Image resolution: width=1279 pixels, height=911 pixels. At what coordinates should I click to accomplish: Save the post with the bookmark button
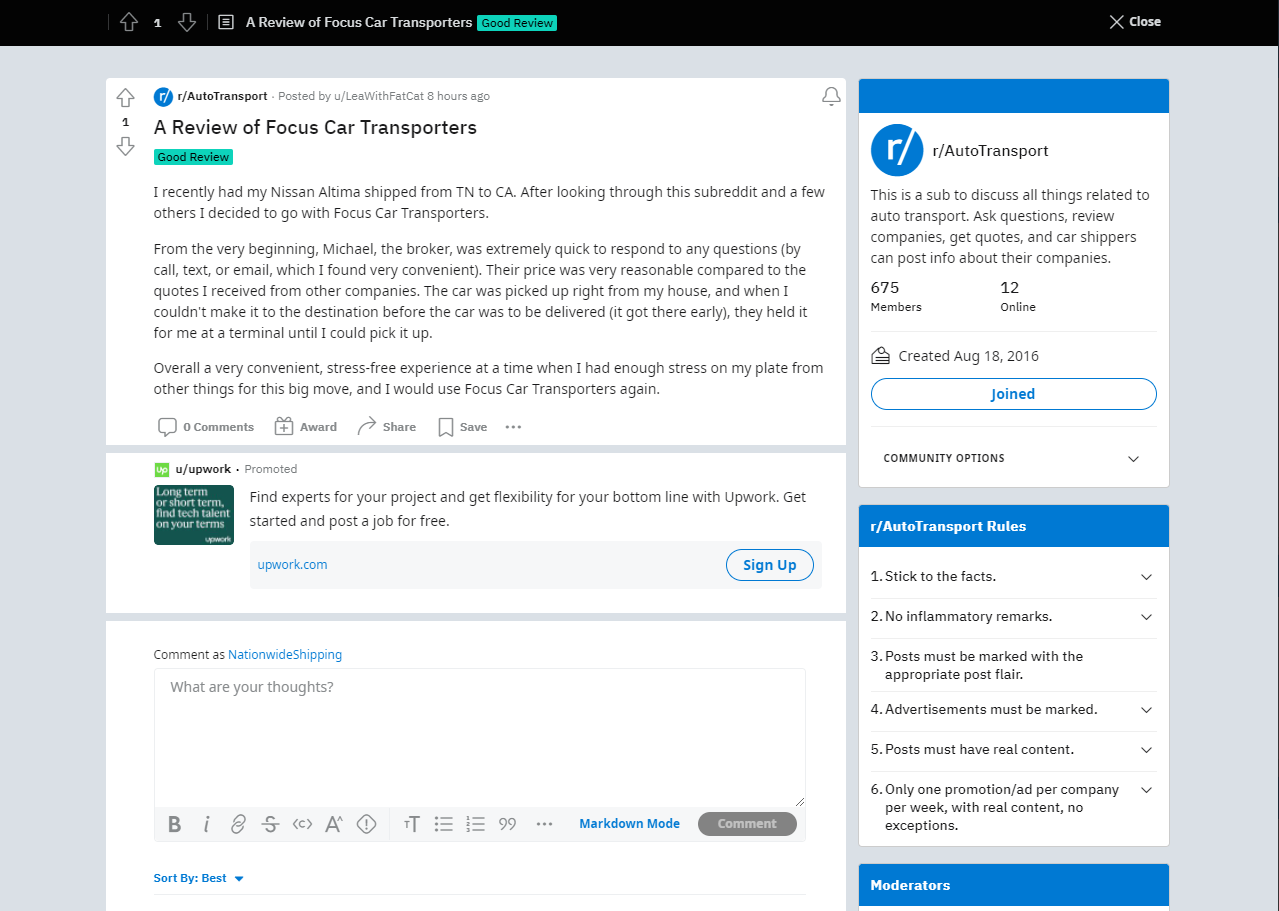[462, 427]
